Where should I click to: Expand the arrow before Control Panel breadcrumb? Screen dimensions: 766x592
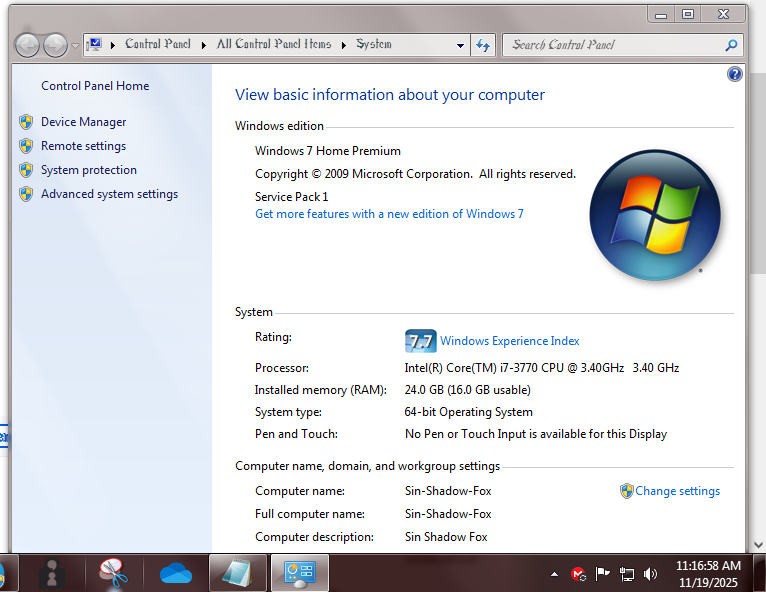(x=113, y=45)
